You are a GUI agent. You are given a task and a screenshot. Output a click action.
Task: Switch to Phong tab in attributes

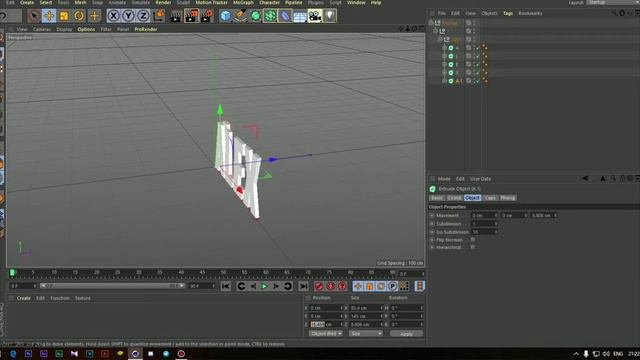tap(508, 198)
